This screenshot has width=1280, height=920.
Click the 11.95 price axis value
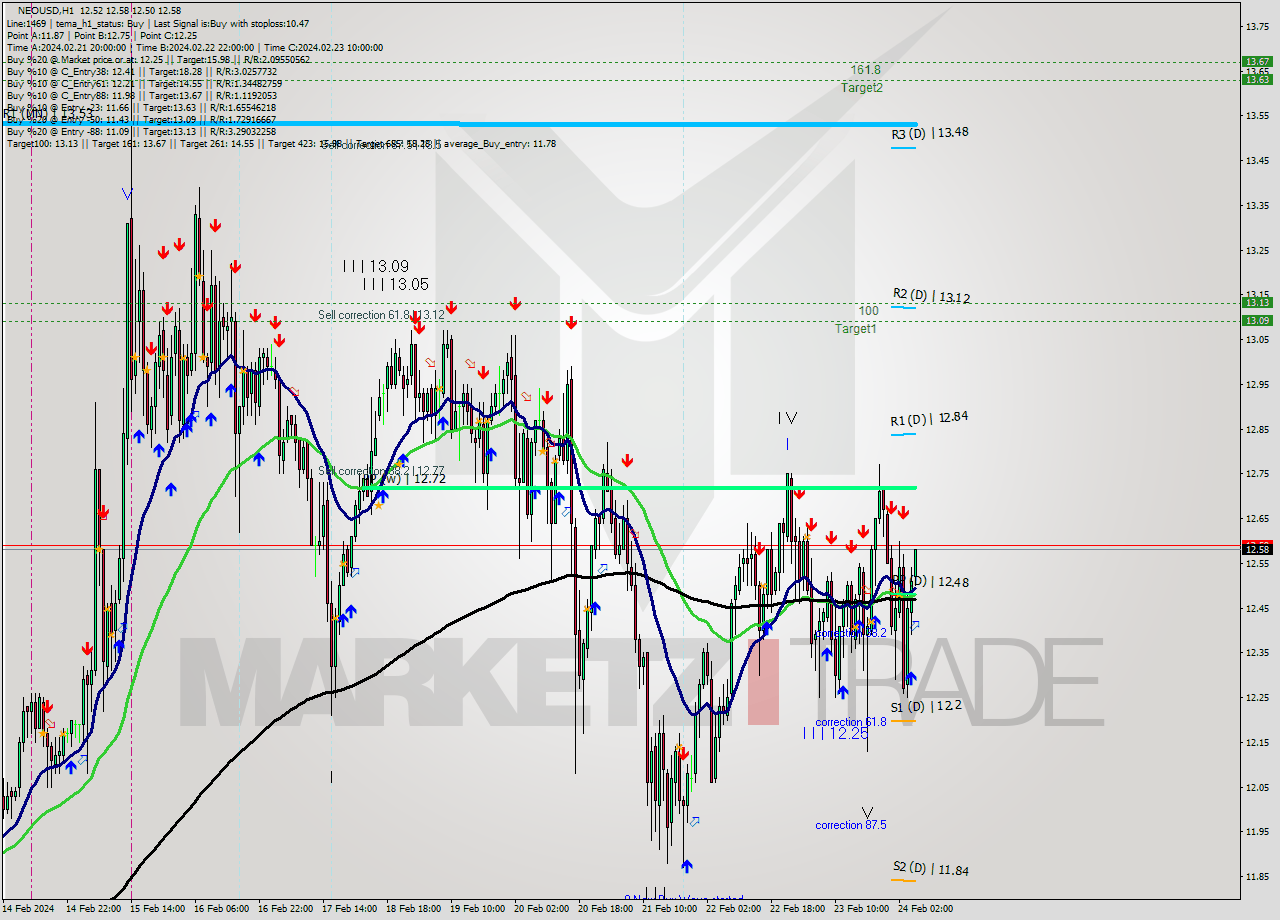[1256, 832]
